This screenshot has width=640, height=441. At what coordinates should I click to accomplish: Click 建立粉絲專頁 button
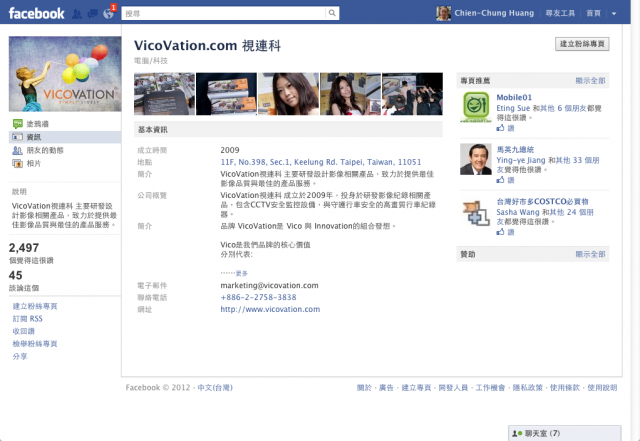pyautogui.click(x=582, y=44)
